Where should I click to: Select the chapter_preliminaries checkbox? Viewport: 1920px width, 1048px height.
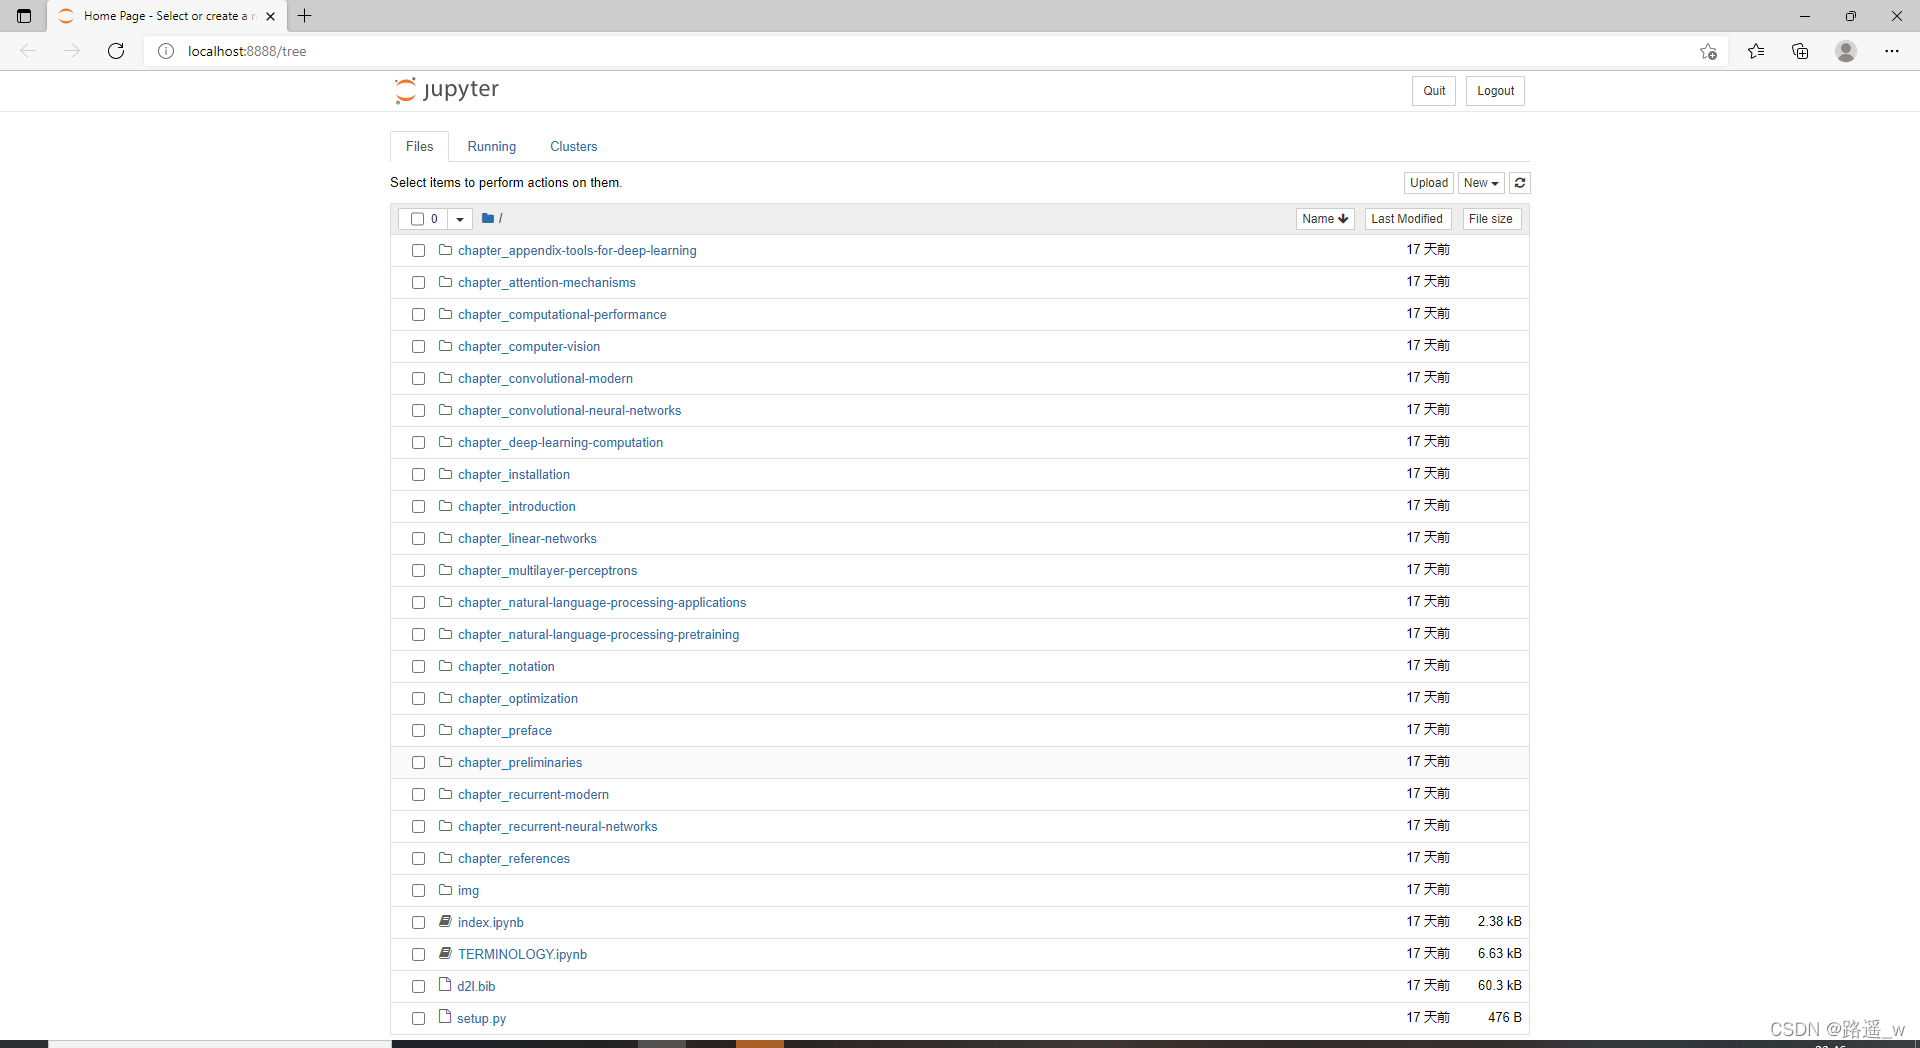coord(418,763)
